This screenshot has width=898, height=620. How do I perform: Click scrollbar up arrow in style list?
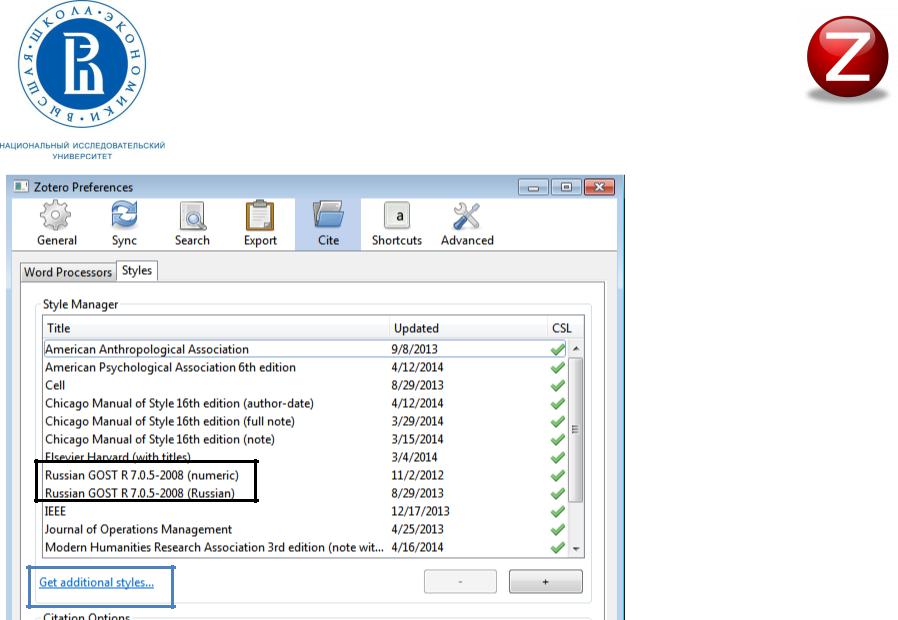[x=576, y=348]
